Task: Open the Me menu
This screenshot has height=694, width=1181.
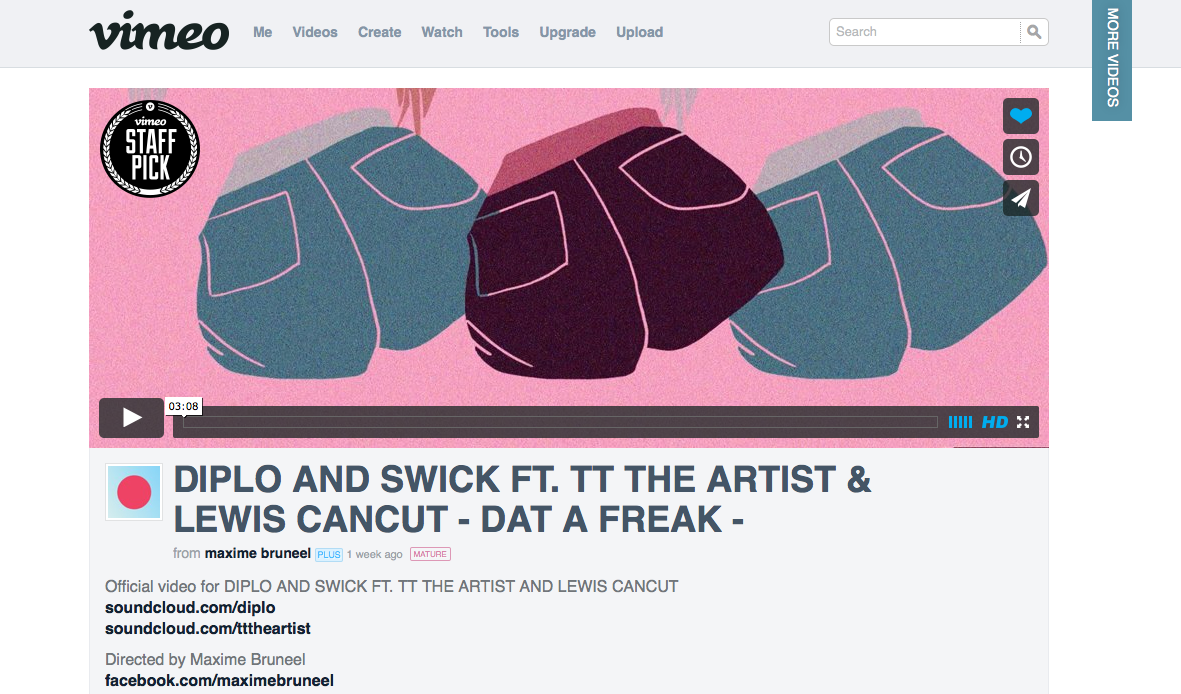Action: [x=262, y=32]
